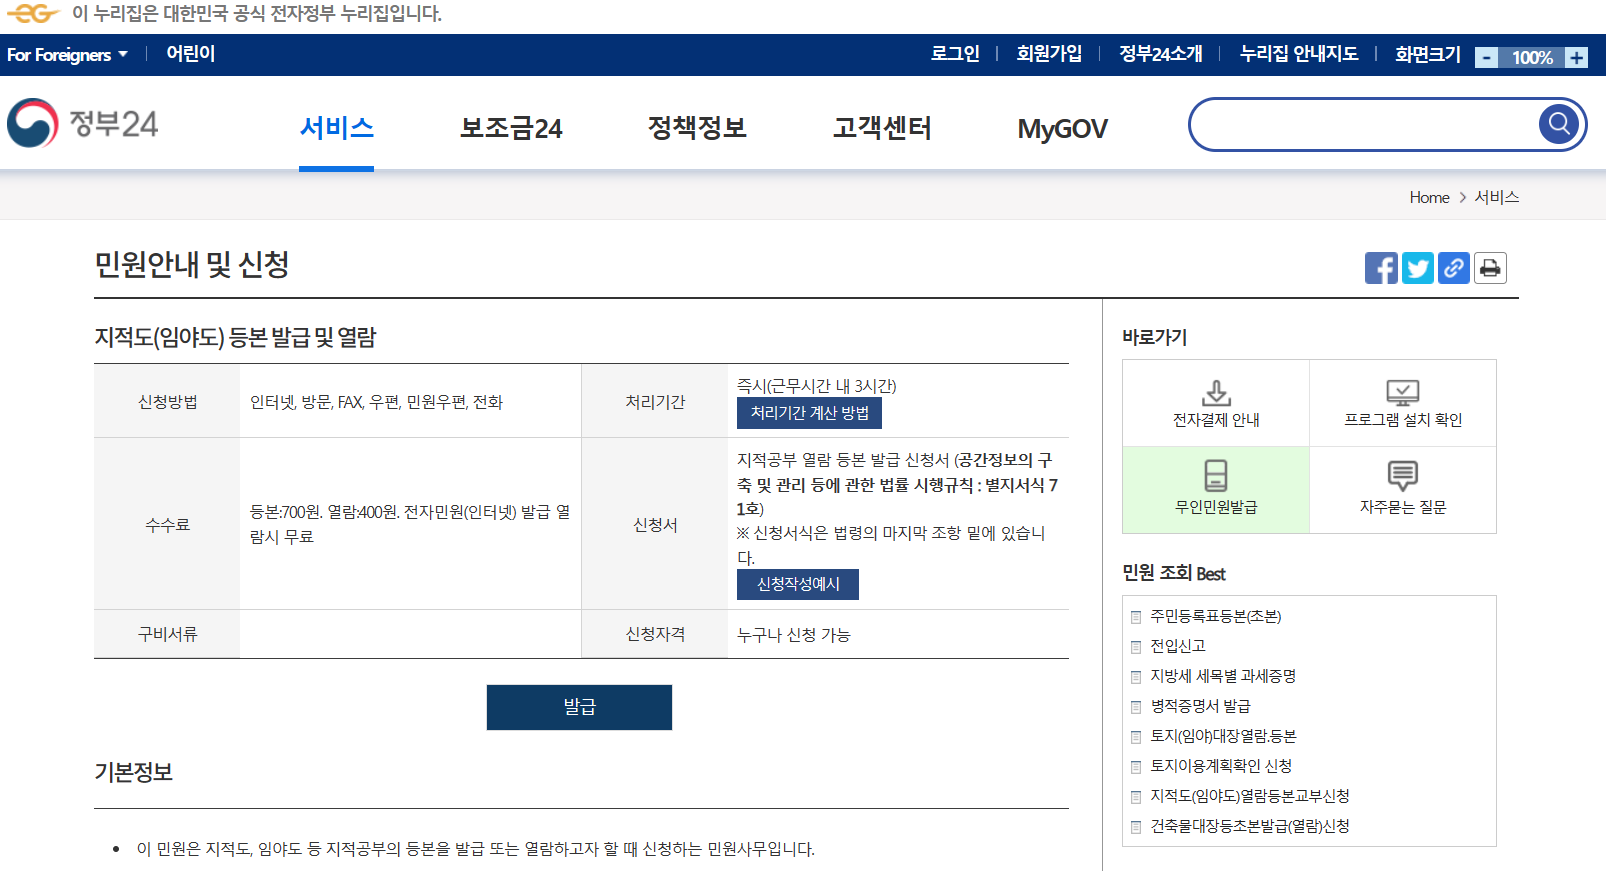
Task: Copy page link icon
Action: point(1453,268)
